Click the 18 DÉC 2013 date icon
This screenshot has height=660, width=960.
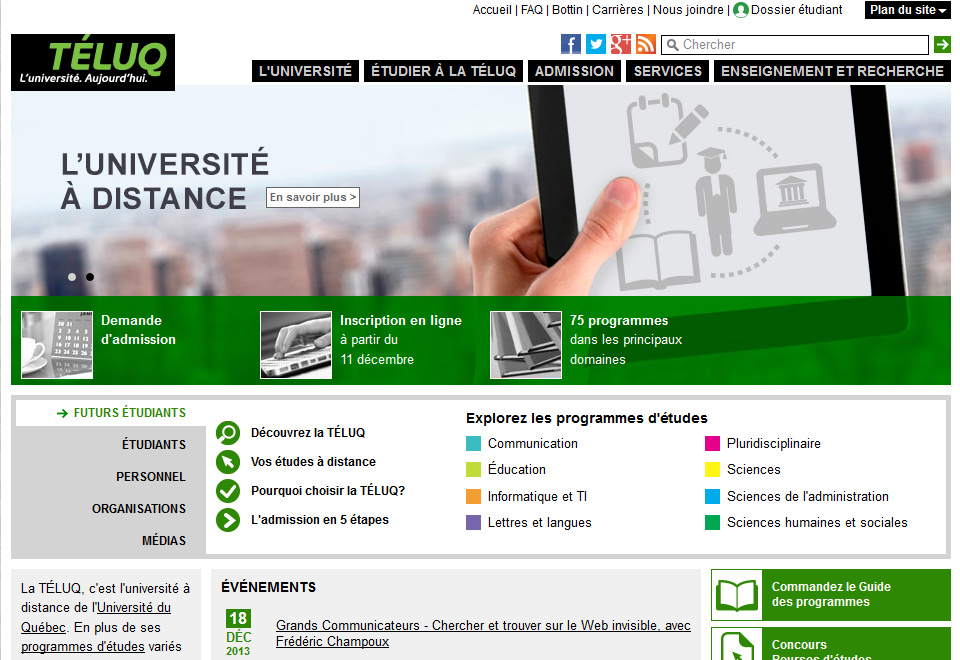click(x=238, y=633)
